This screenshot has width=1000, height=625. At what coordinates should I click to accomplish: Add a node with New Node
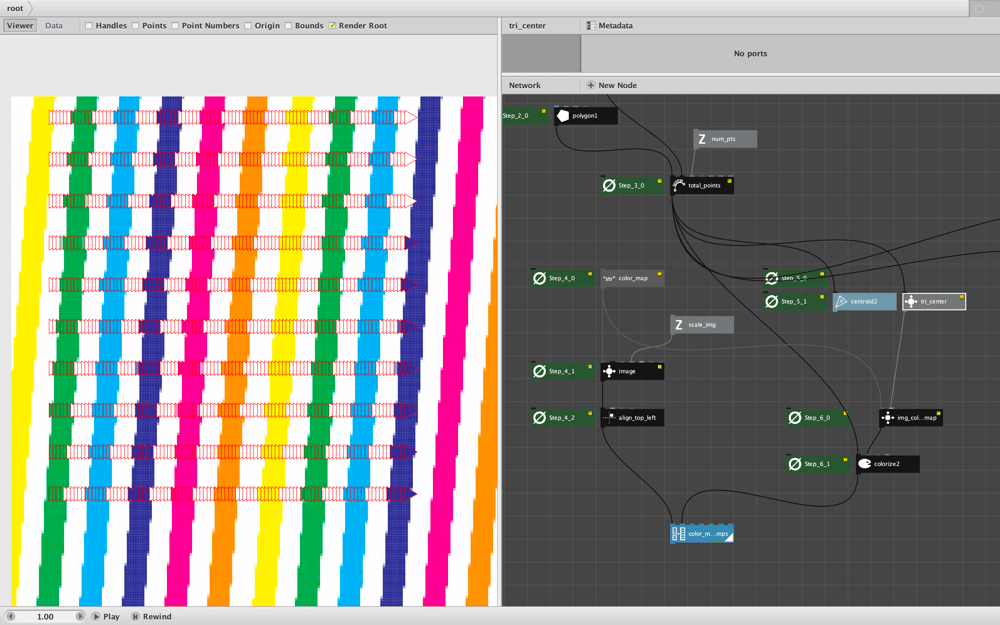click(x=612, y=85)
